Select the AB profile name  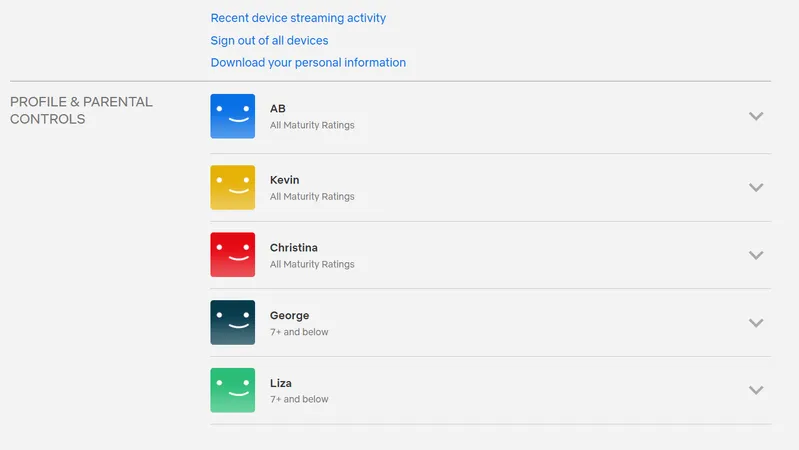point(278,109)
